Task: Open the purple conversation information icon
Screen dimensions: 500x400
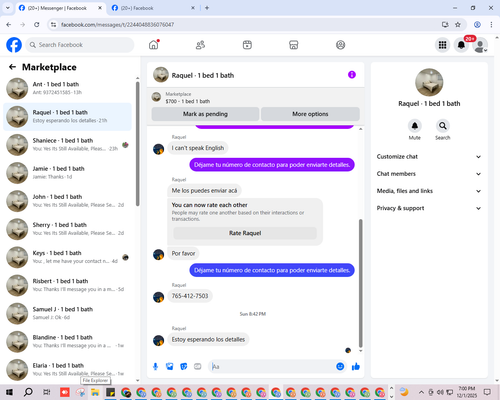Action: click(352, 75)
